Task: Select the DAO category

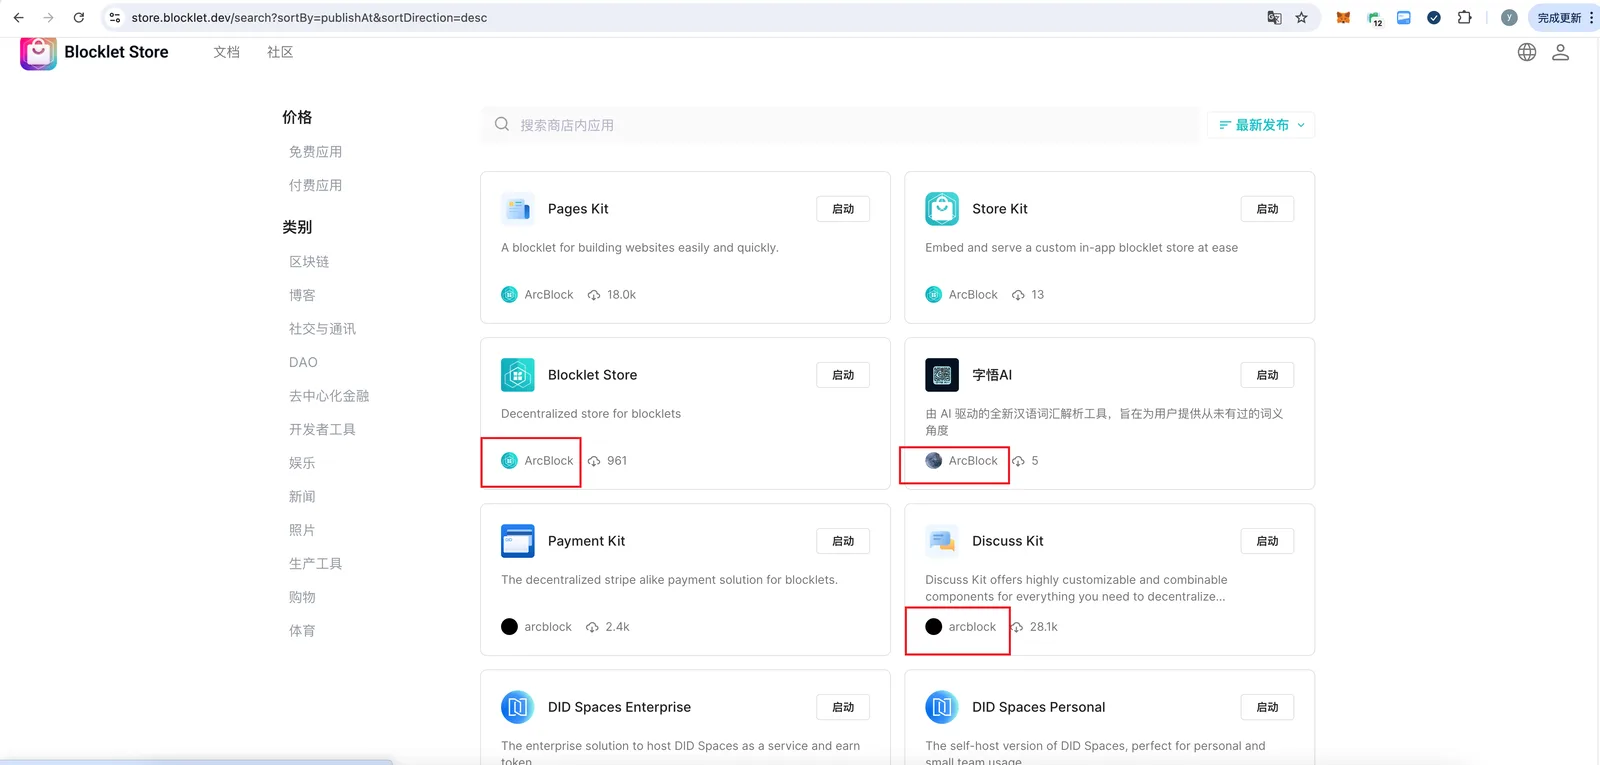Action: tap(303, 362)
